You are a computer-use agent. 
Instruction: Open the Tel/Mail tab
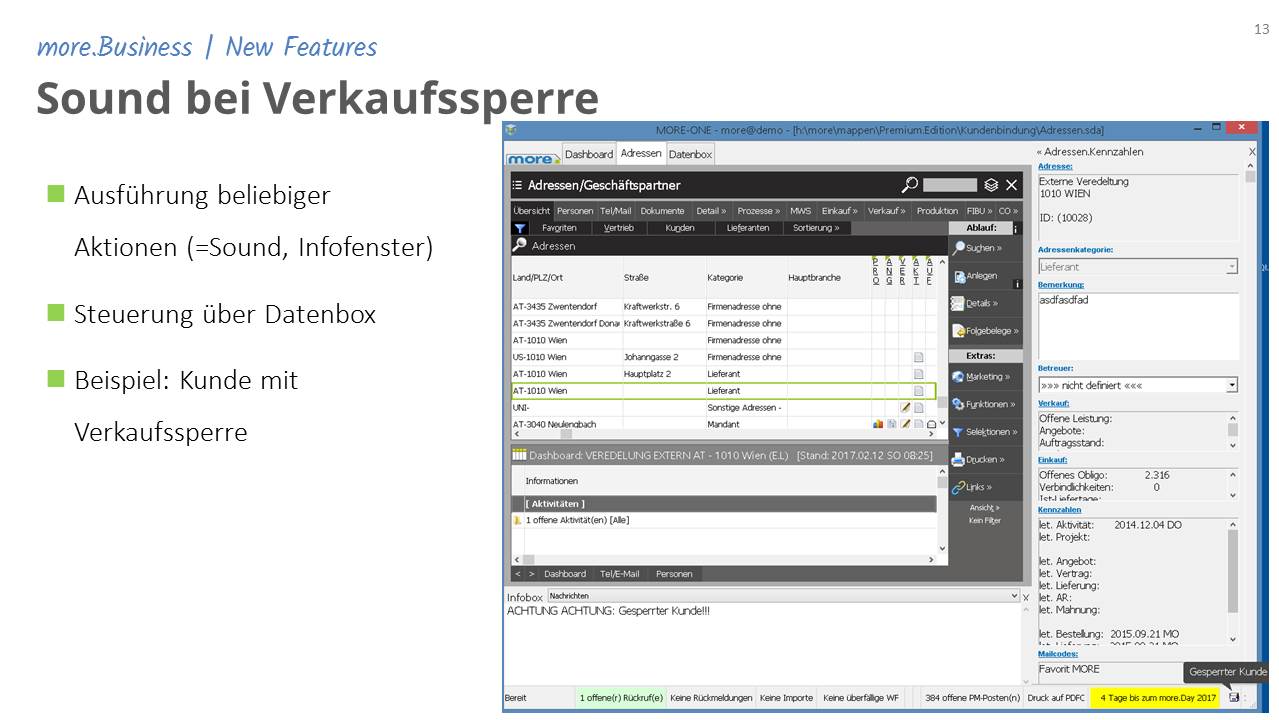click(616, 211)
